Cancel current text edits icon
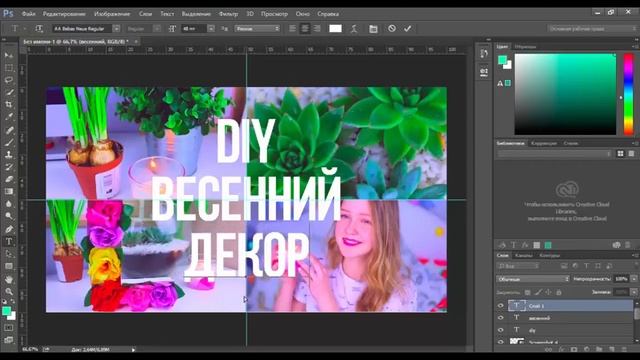Screen dimensions: 640x360 tap(392, 29)
